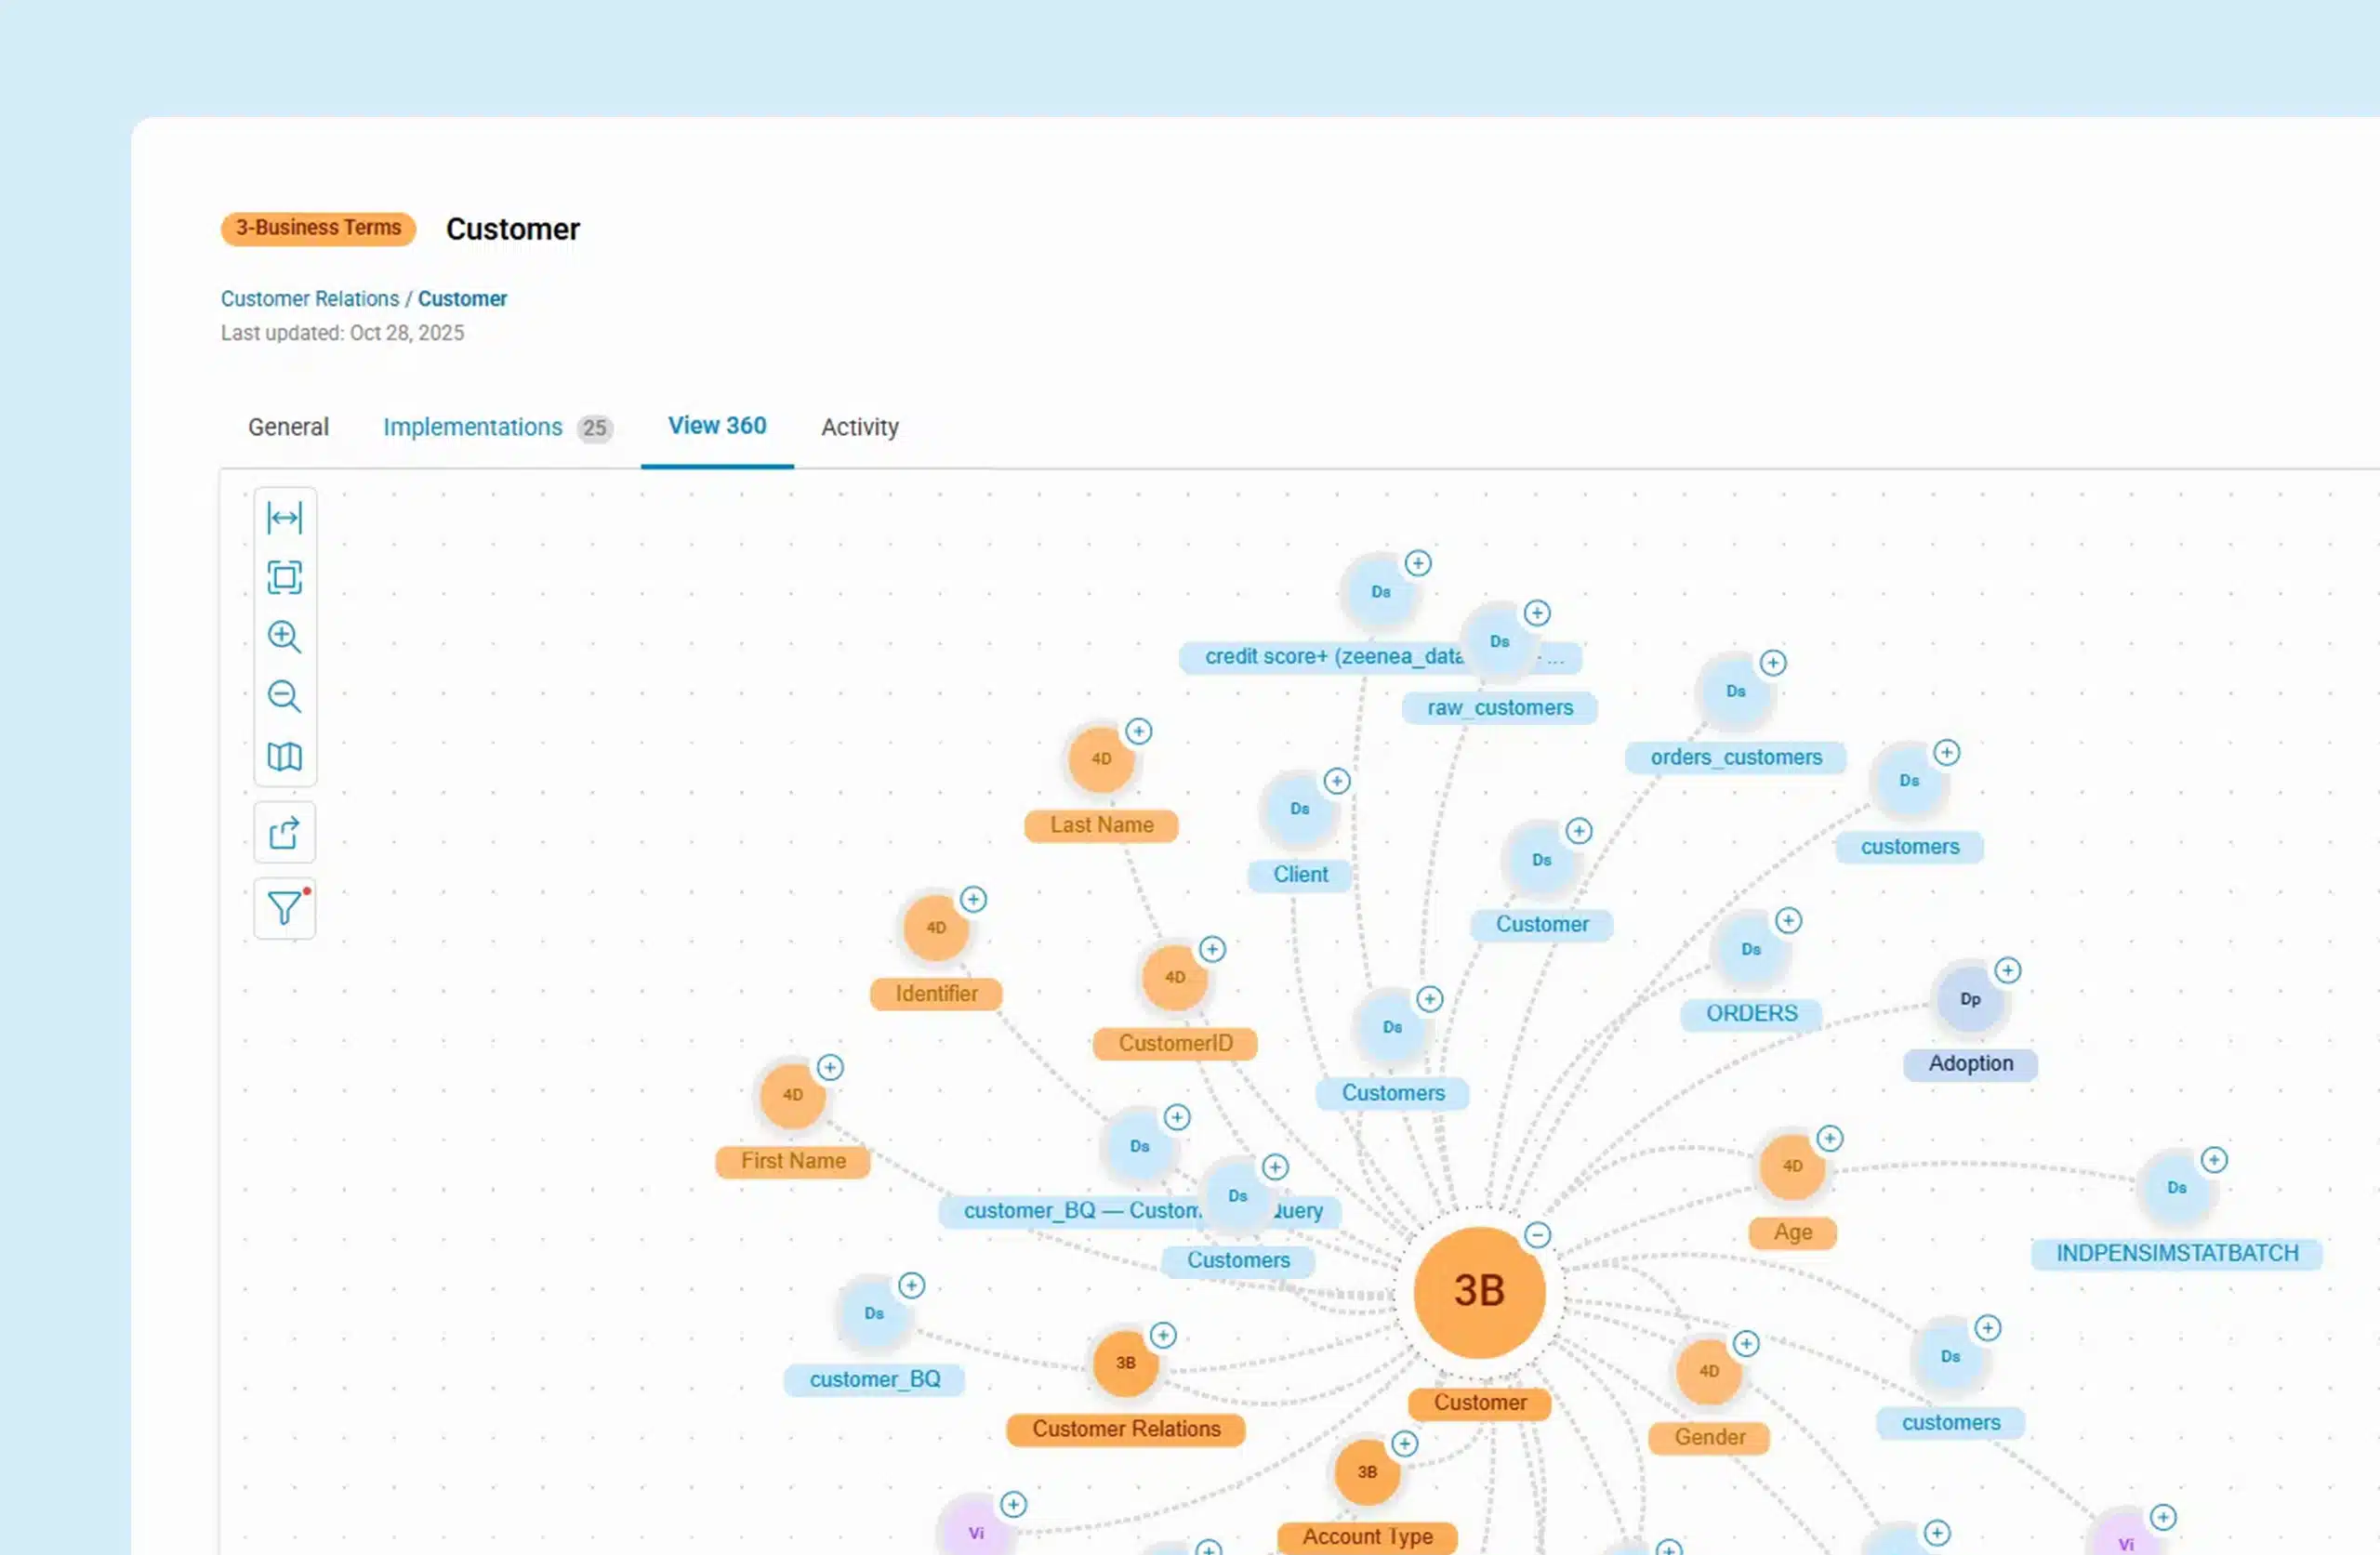Expand the orders_customers dataset node

[x=1772, y=663]
